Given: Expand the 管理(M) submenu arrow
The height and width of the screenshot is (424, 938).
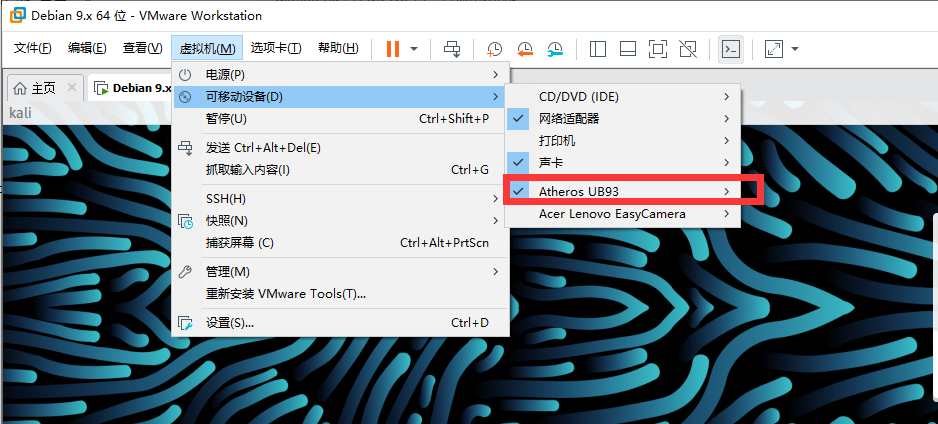Looking at the screenshot, I should pyautogui.click(x=495, y=272).
